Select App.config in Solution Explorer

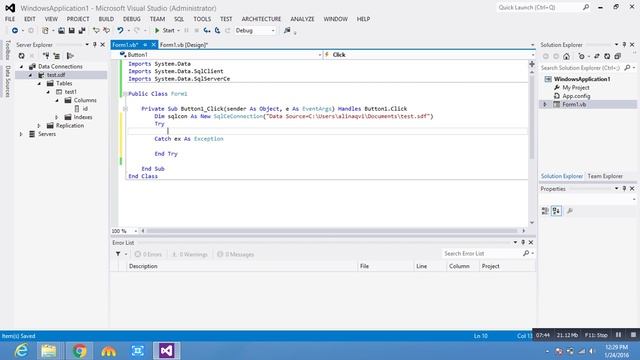tap(576, 96)
